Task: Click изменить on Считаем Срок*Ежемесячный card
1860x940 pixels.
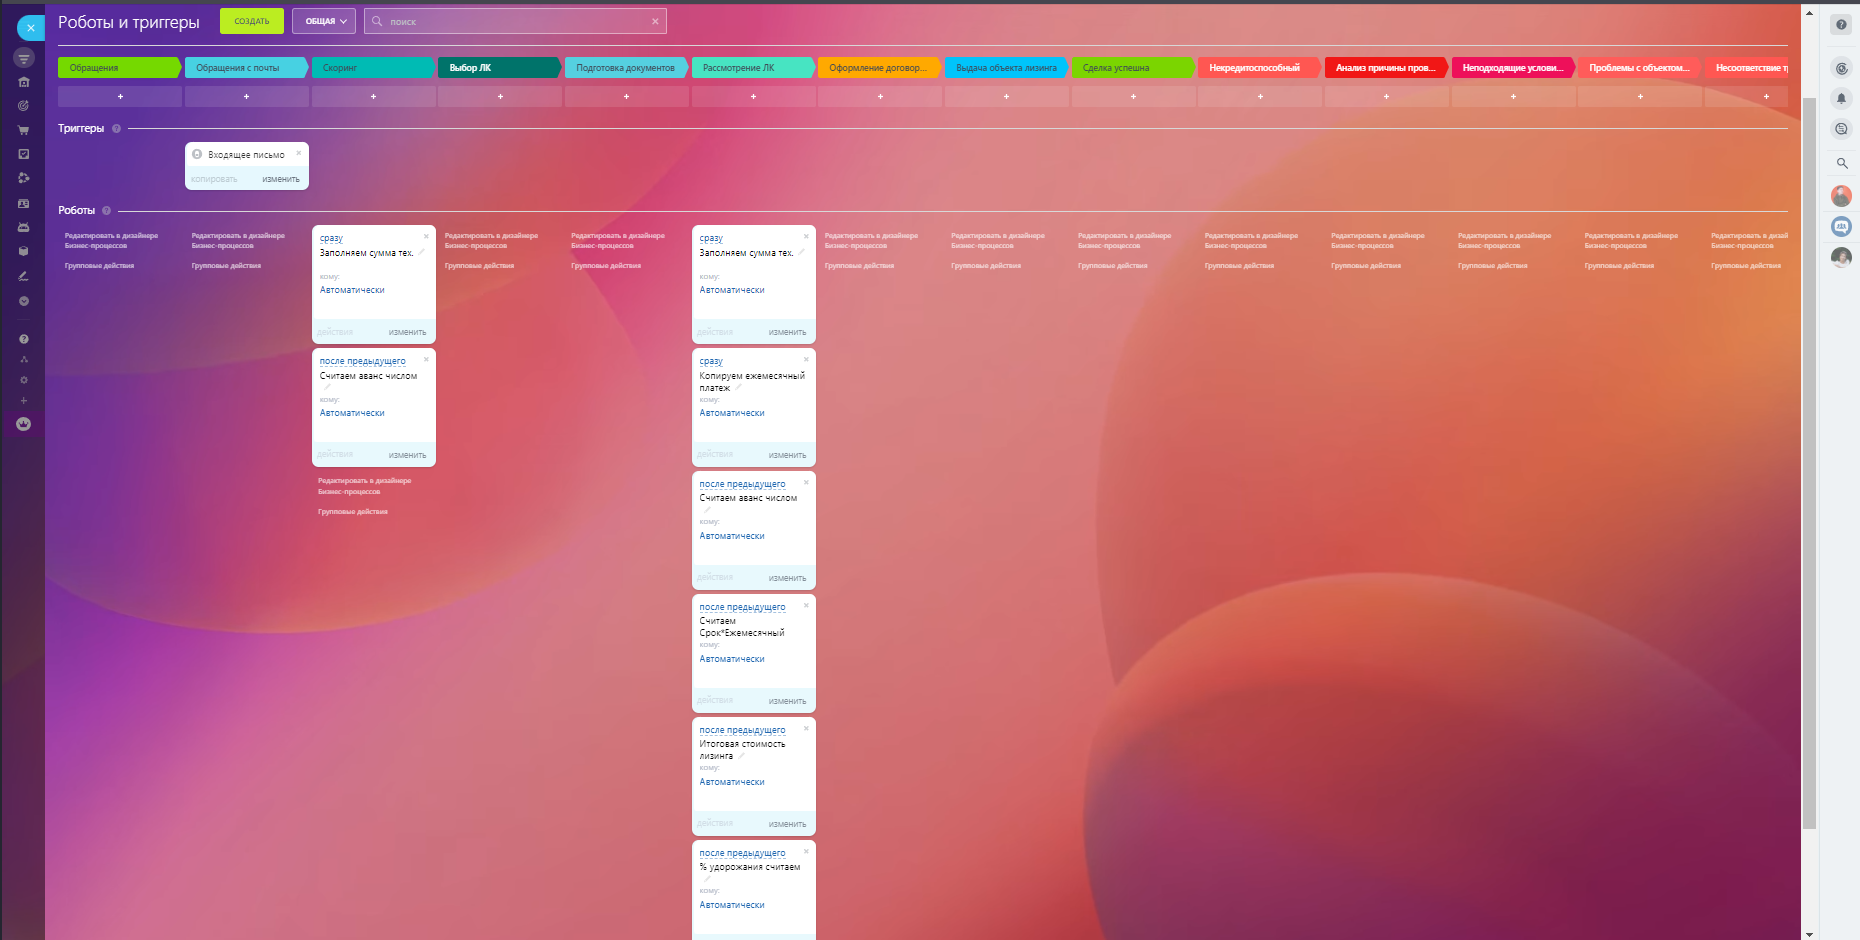Action: click(787, 701)
